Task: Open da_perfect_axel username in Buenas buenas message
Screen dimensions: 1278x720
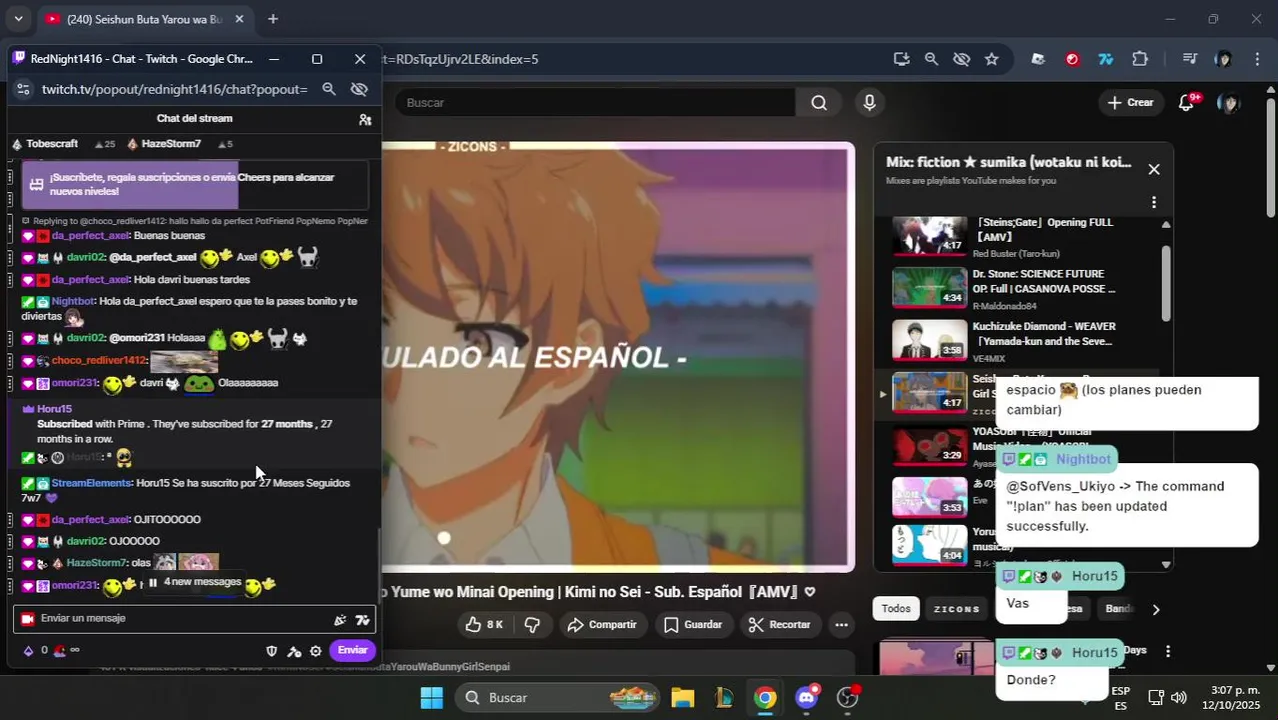Action: click(x=90, y=236)
